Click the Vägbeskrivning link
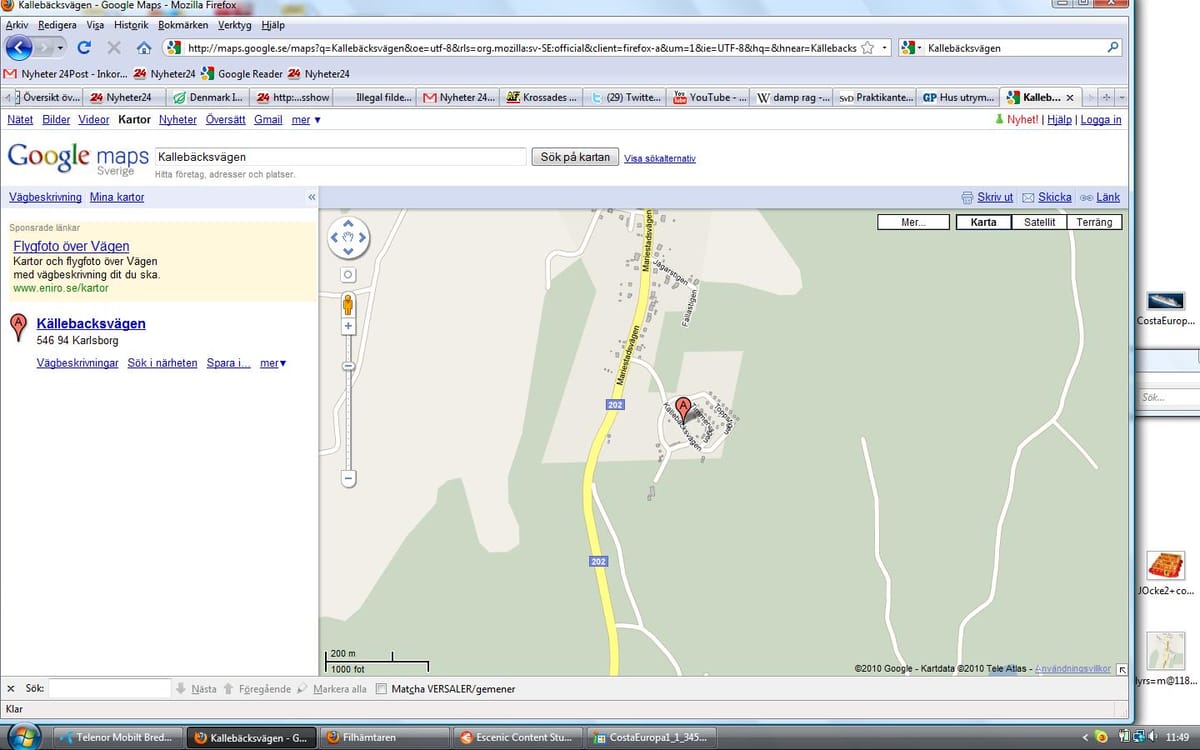Image resolution: width=1200 pixels, height=750 pixels. coord(45,197)
